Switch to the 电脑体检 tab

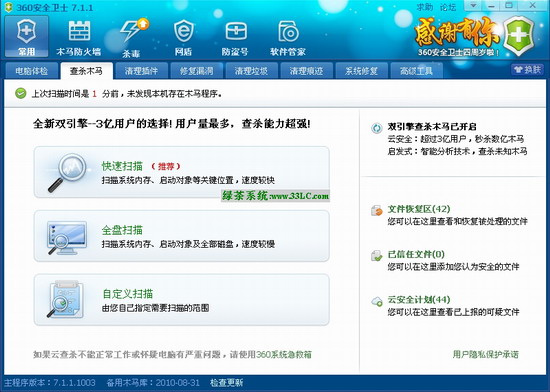(32, 71)
